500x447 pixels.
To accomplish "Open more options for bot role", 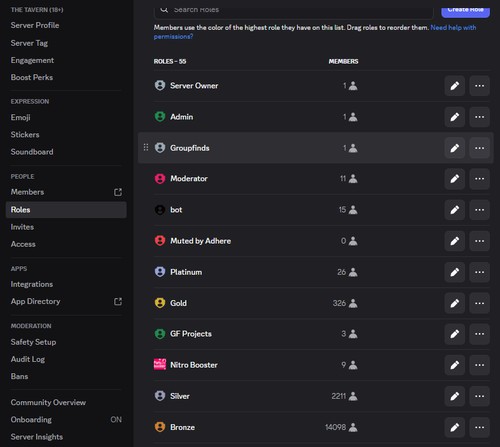I will pyautogui.click(x=480, y=210).
